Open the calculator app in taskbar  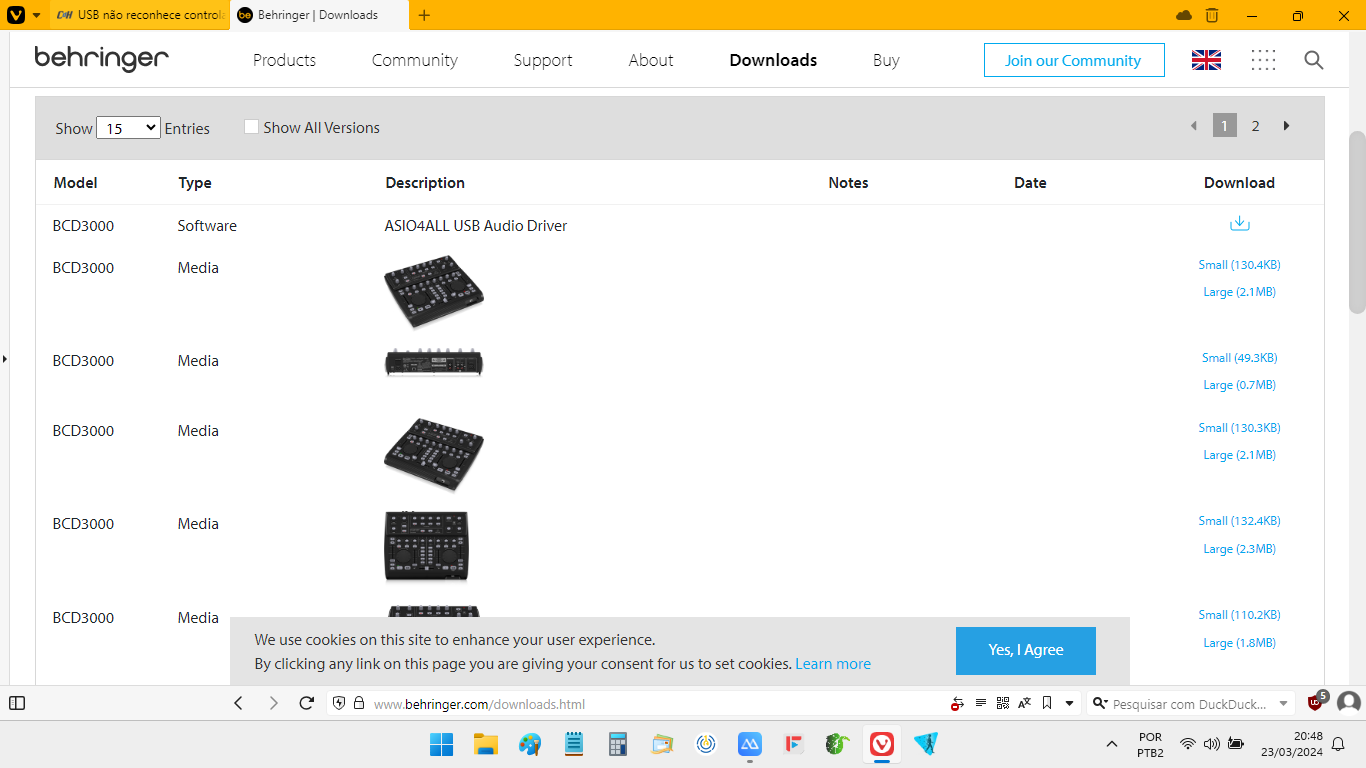[618, 744]
